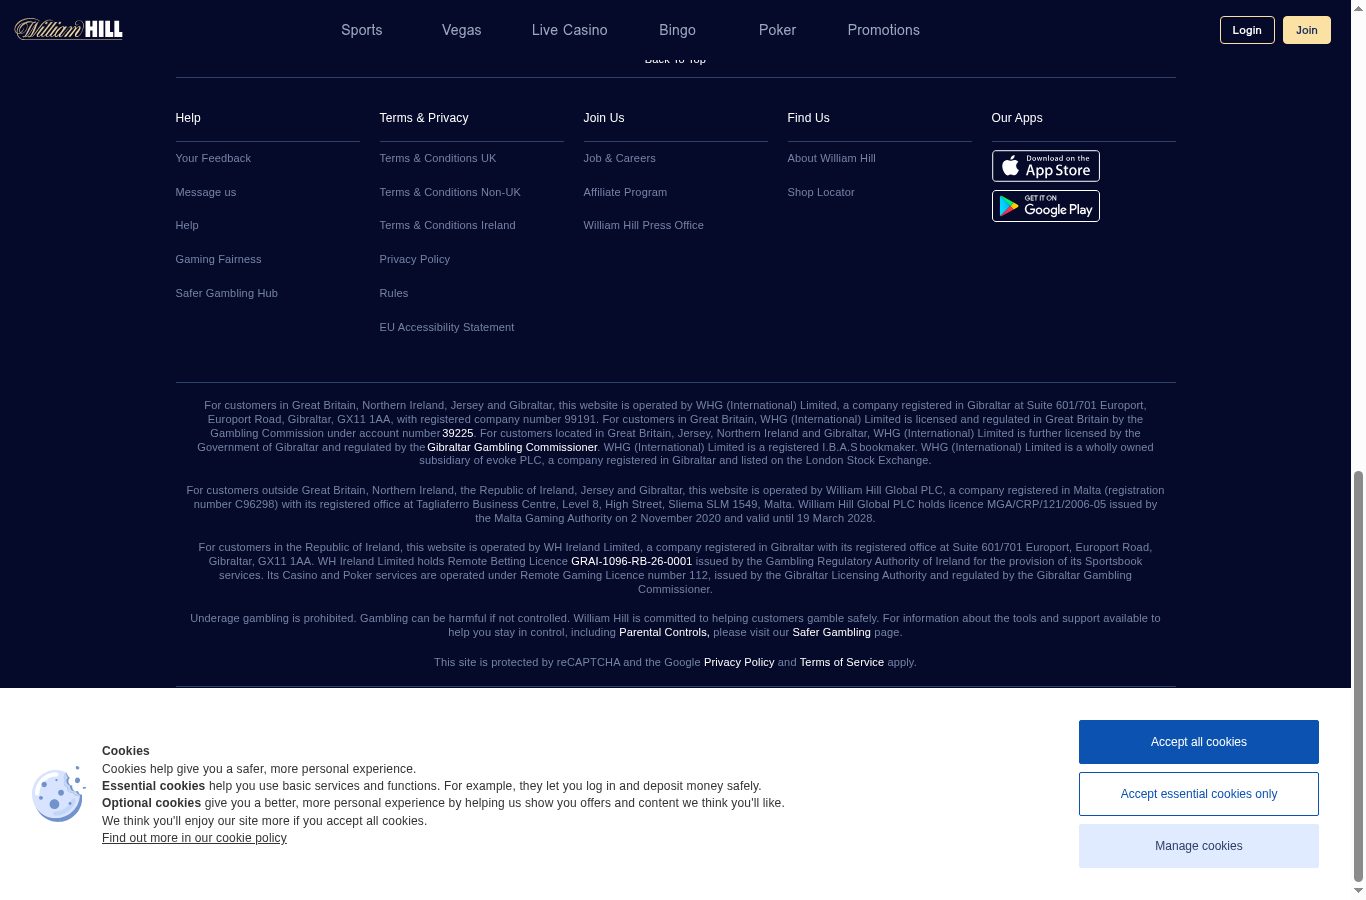Screen dimensions: 1366x900
Task: Open Live Casino from the top navigation
Action: click(x=569, y=30)
